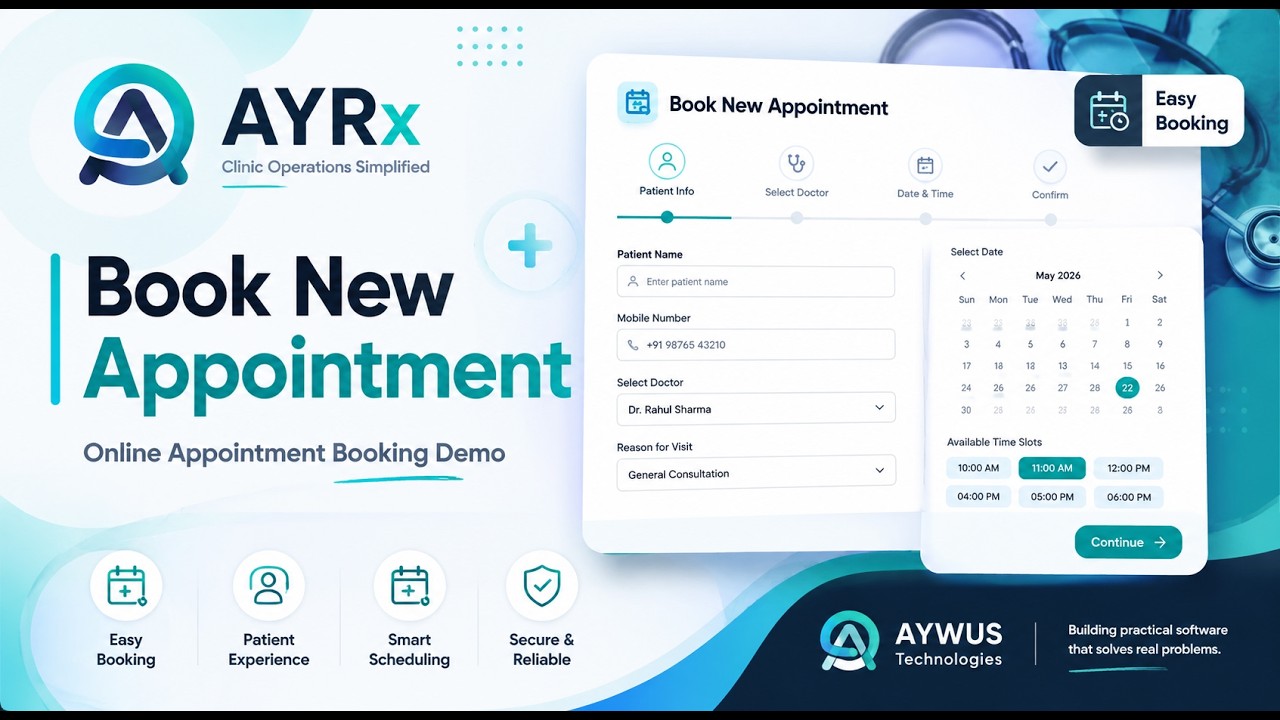Click the Secure & Reliable shield icon
The height and width of the screenshot is (720, 1280).
(x=542, y=586)
